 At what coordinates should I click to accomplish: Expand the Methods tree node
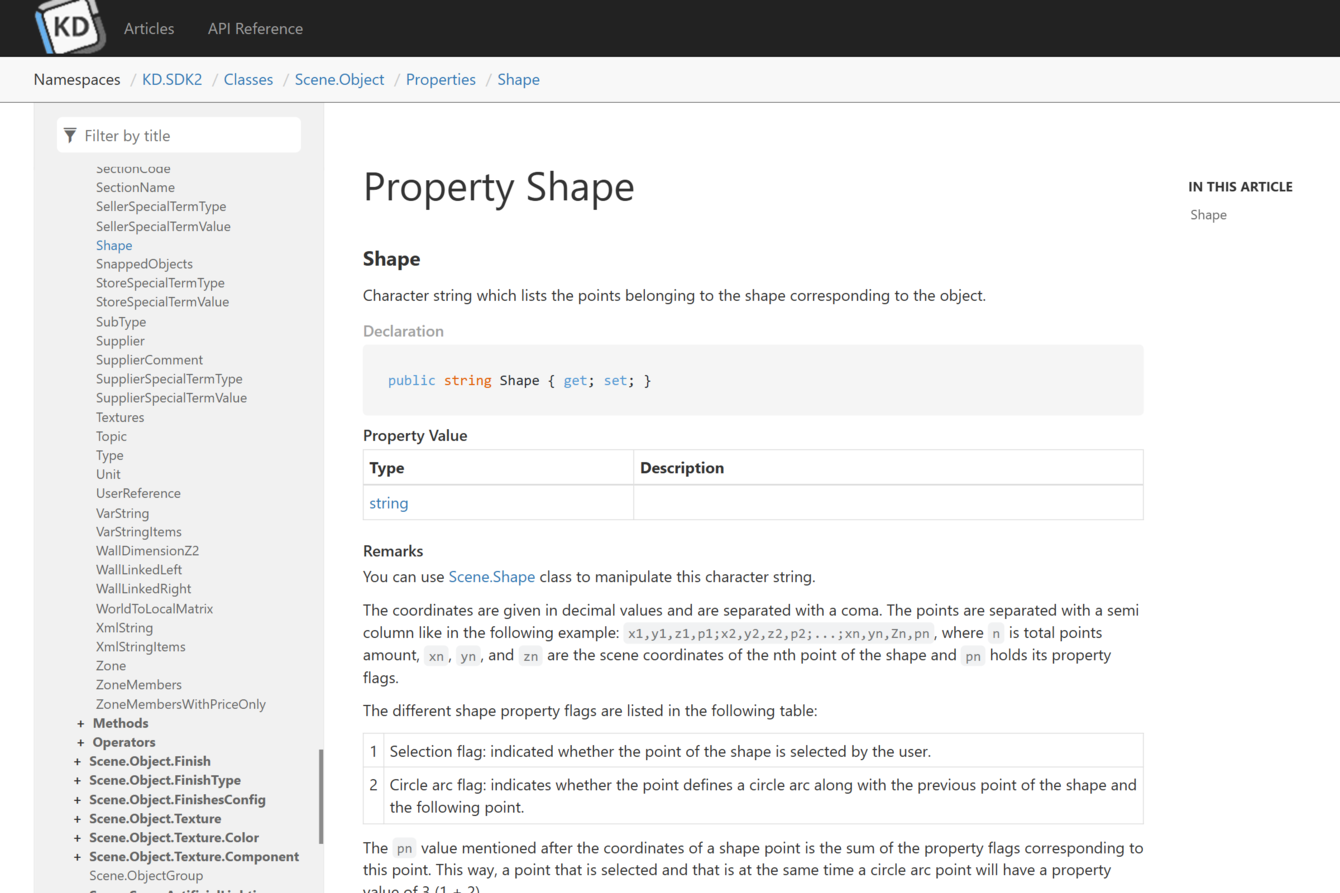80,723
